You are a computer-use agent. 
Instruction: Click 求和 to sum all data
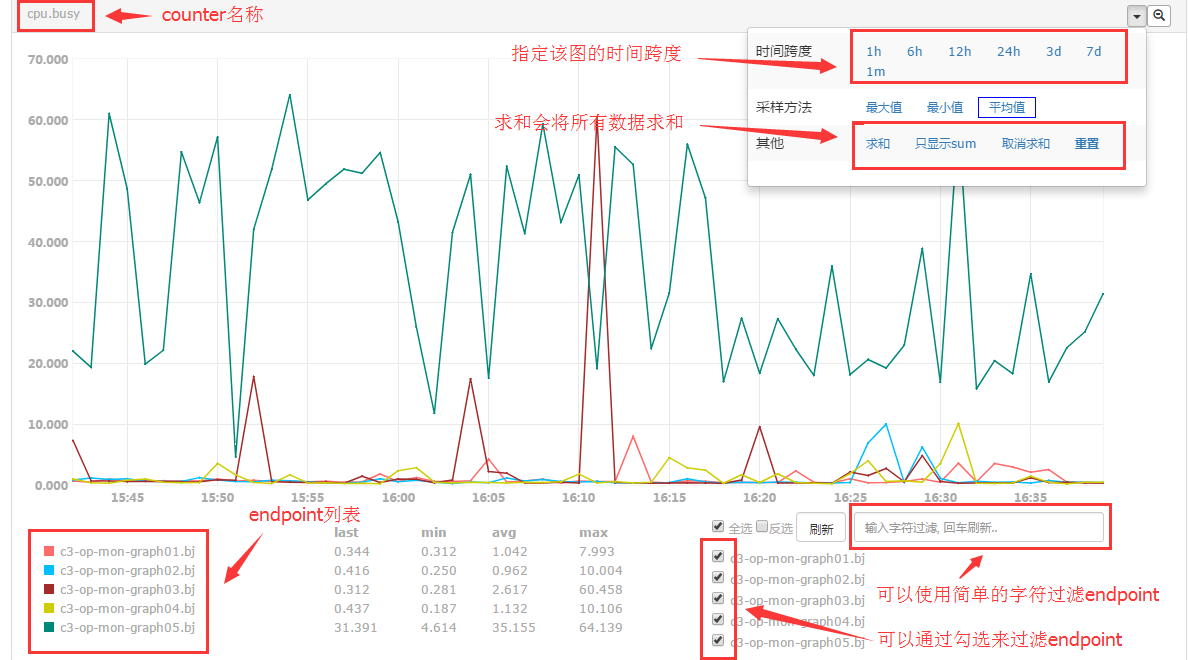coord(878,144)
